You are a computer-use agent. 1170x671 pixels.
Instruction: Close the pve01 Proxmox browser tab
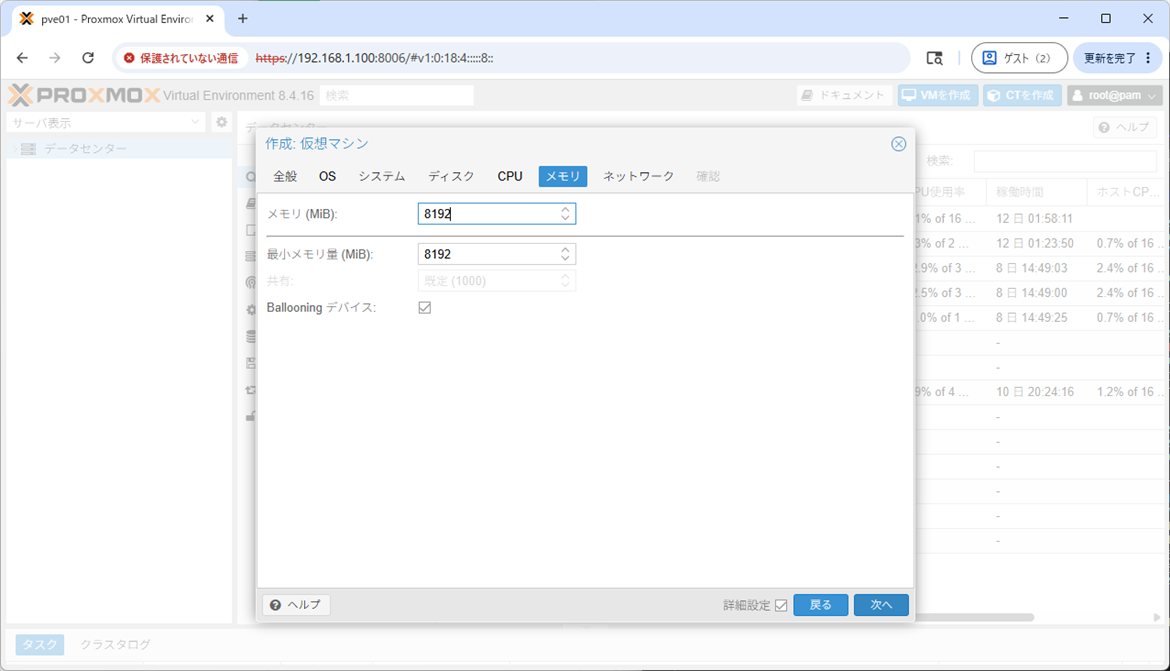pyautogui.click(x=210, y=19)
